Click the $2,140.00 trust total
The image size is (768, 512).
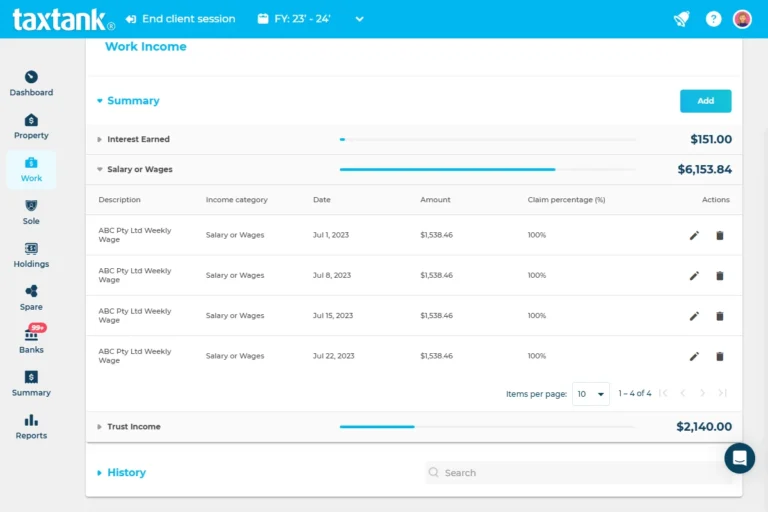coord(704,427)
